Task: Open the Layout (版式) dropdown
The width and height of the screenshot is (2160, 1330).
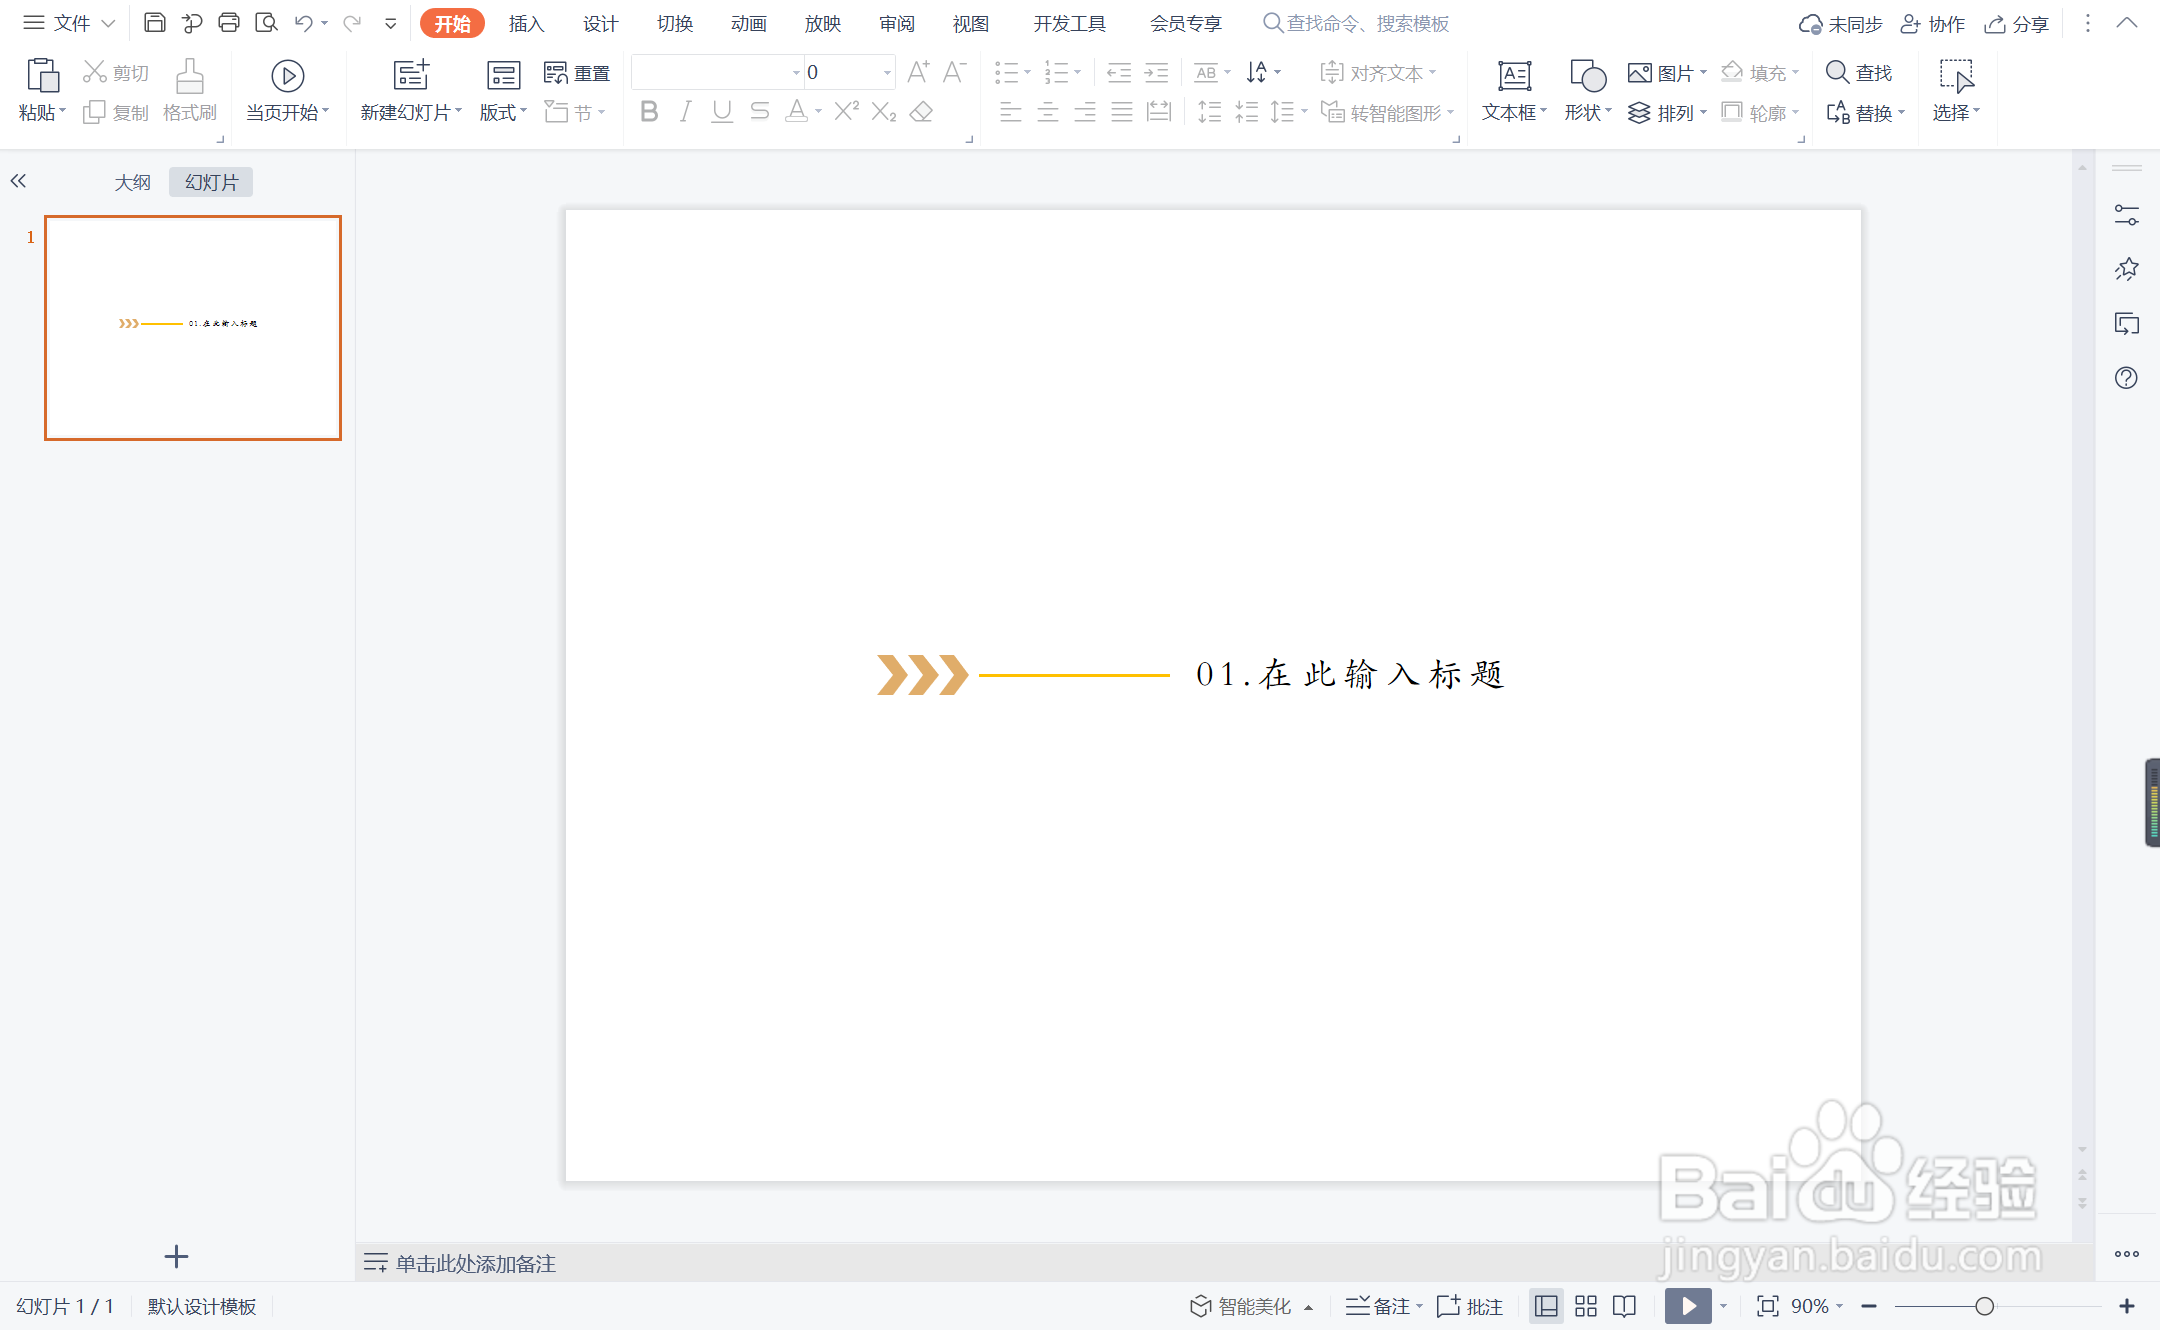Action: click(x=503, y=91)
